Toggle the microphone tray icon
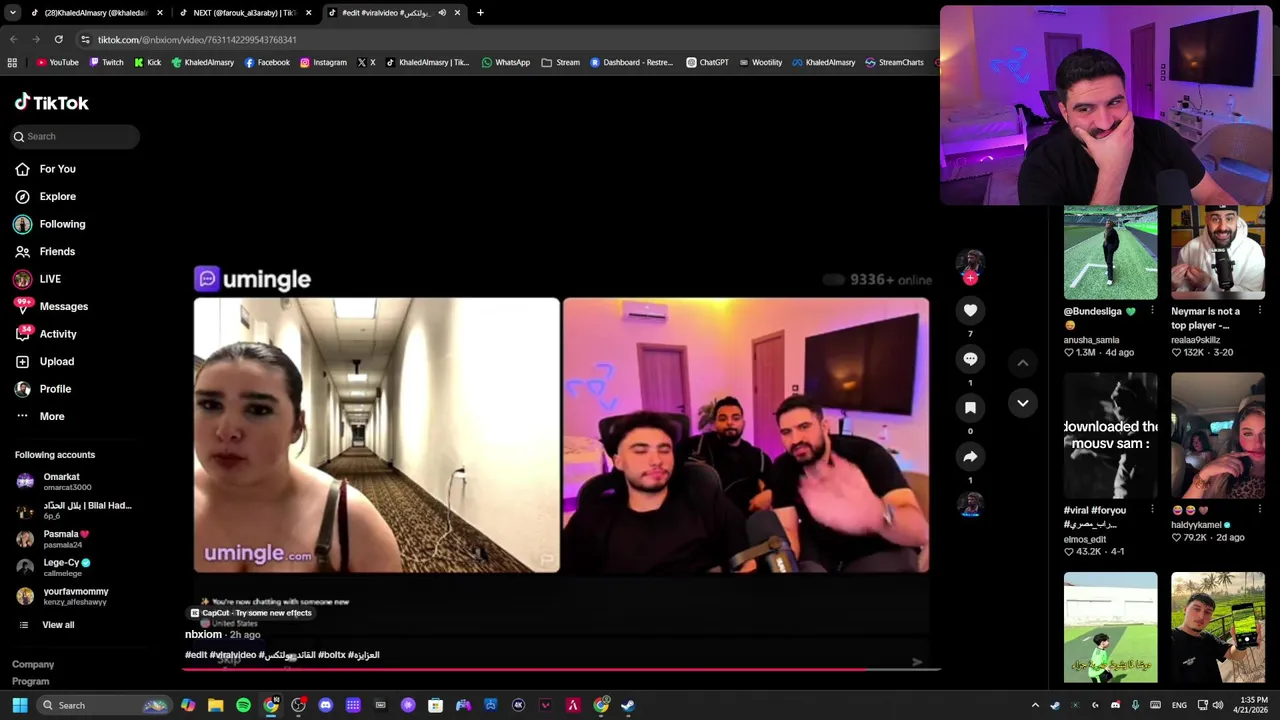The width and height of the screenshot is (1280, 720). tap(1136, 705)
